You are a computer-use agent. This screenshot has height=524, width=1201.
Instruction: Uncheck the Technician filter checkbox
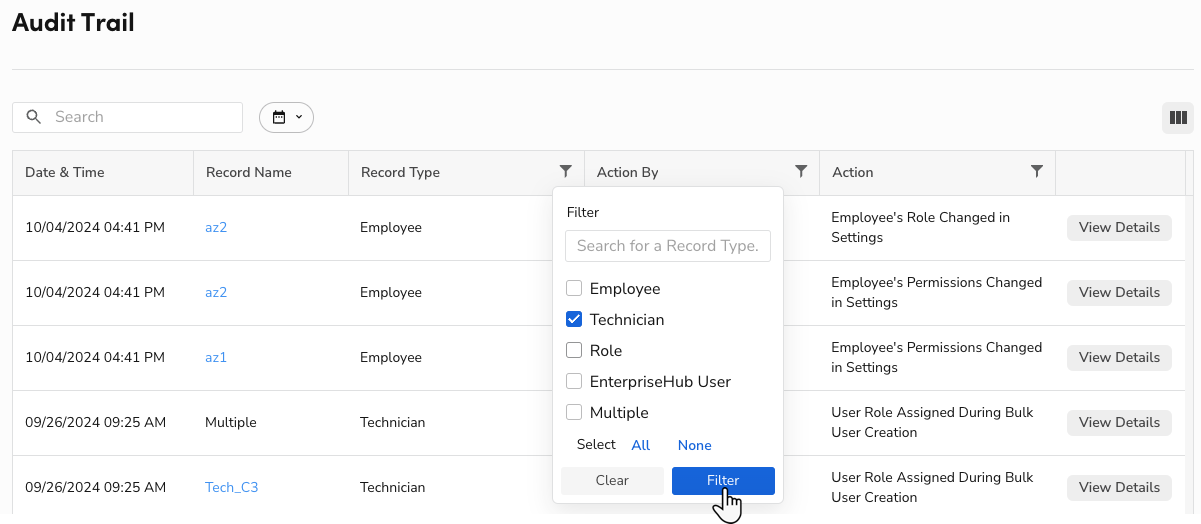[x=574, y=319]
